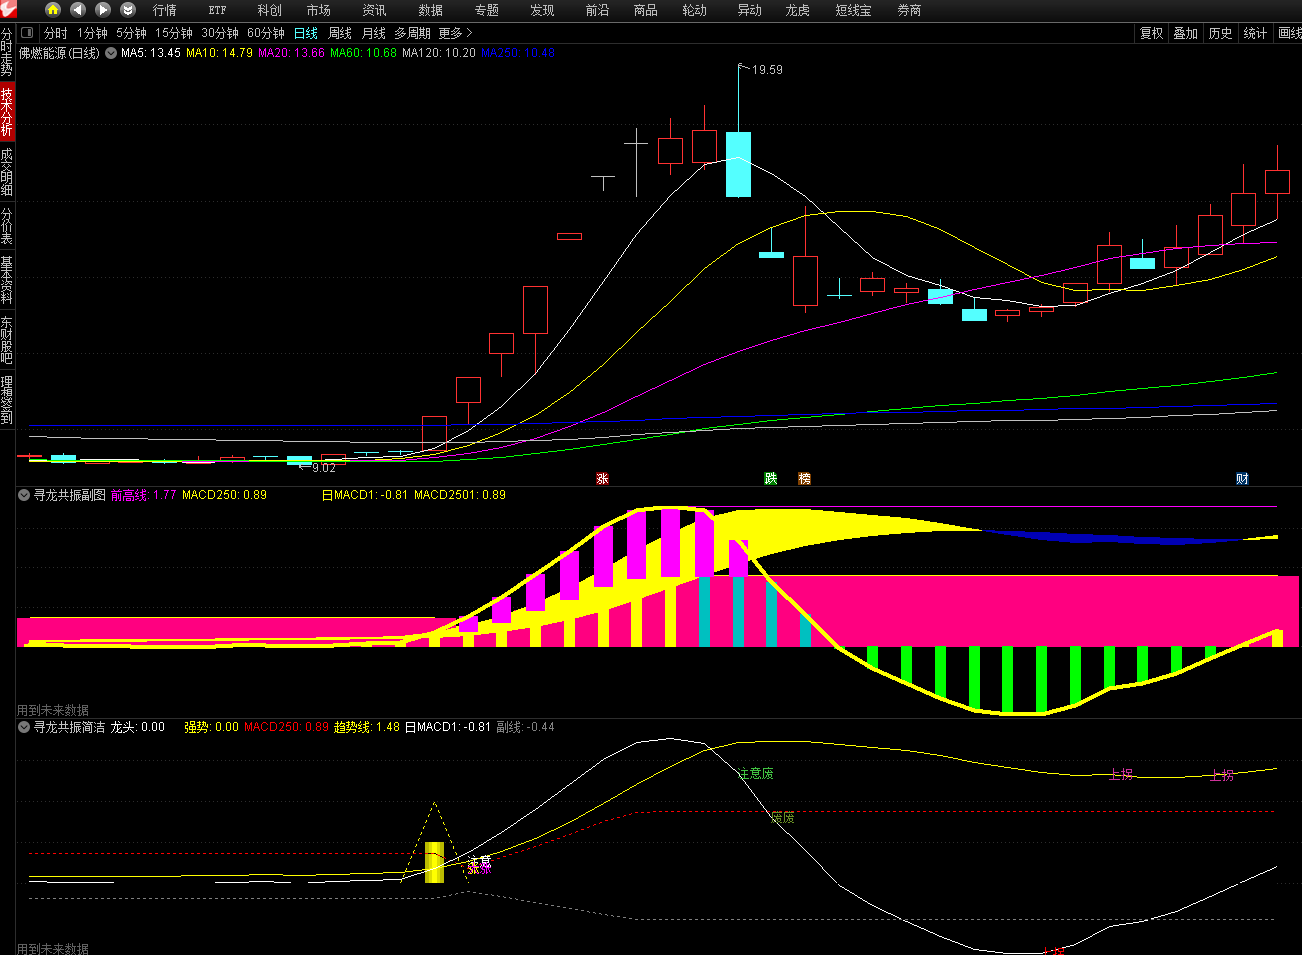Screen dimensions: 1302x955
Task: Open the 技术分析 sidebar tab
Action: click(x=7, y=111)
